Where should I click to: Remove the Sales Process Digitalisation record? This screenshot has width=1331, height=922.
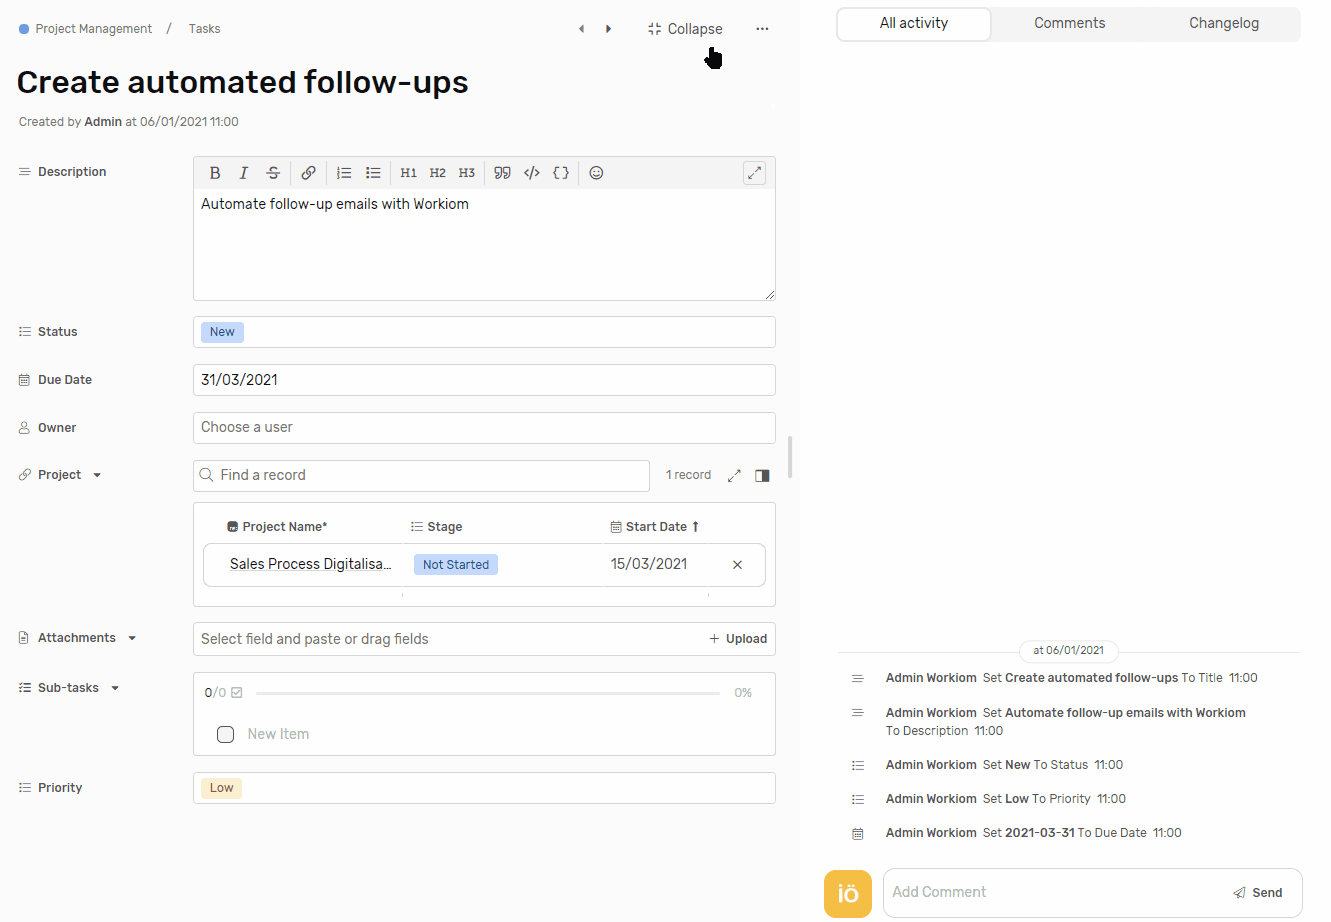click(x=737, y=565)
